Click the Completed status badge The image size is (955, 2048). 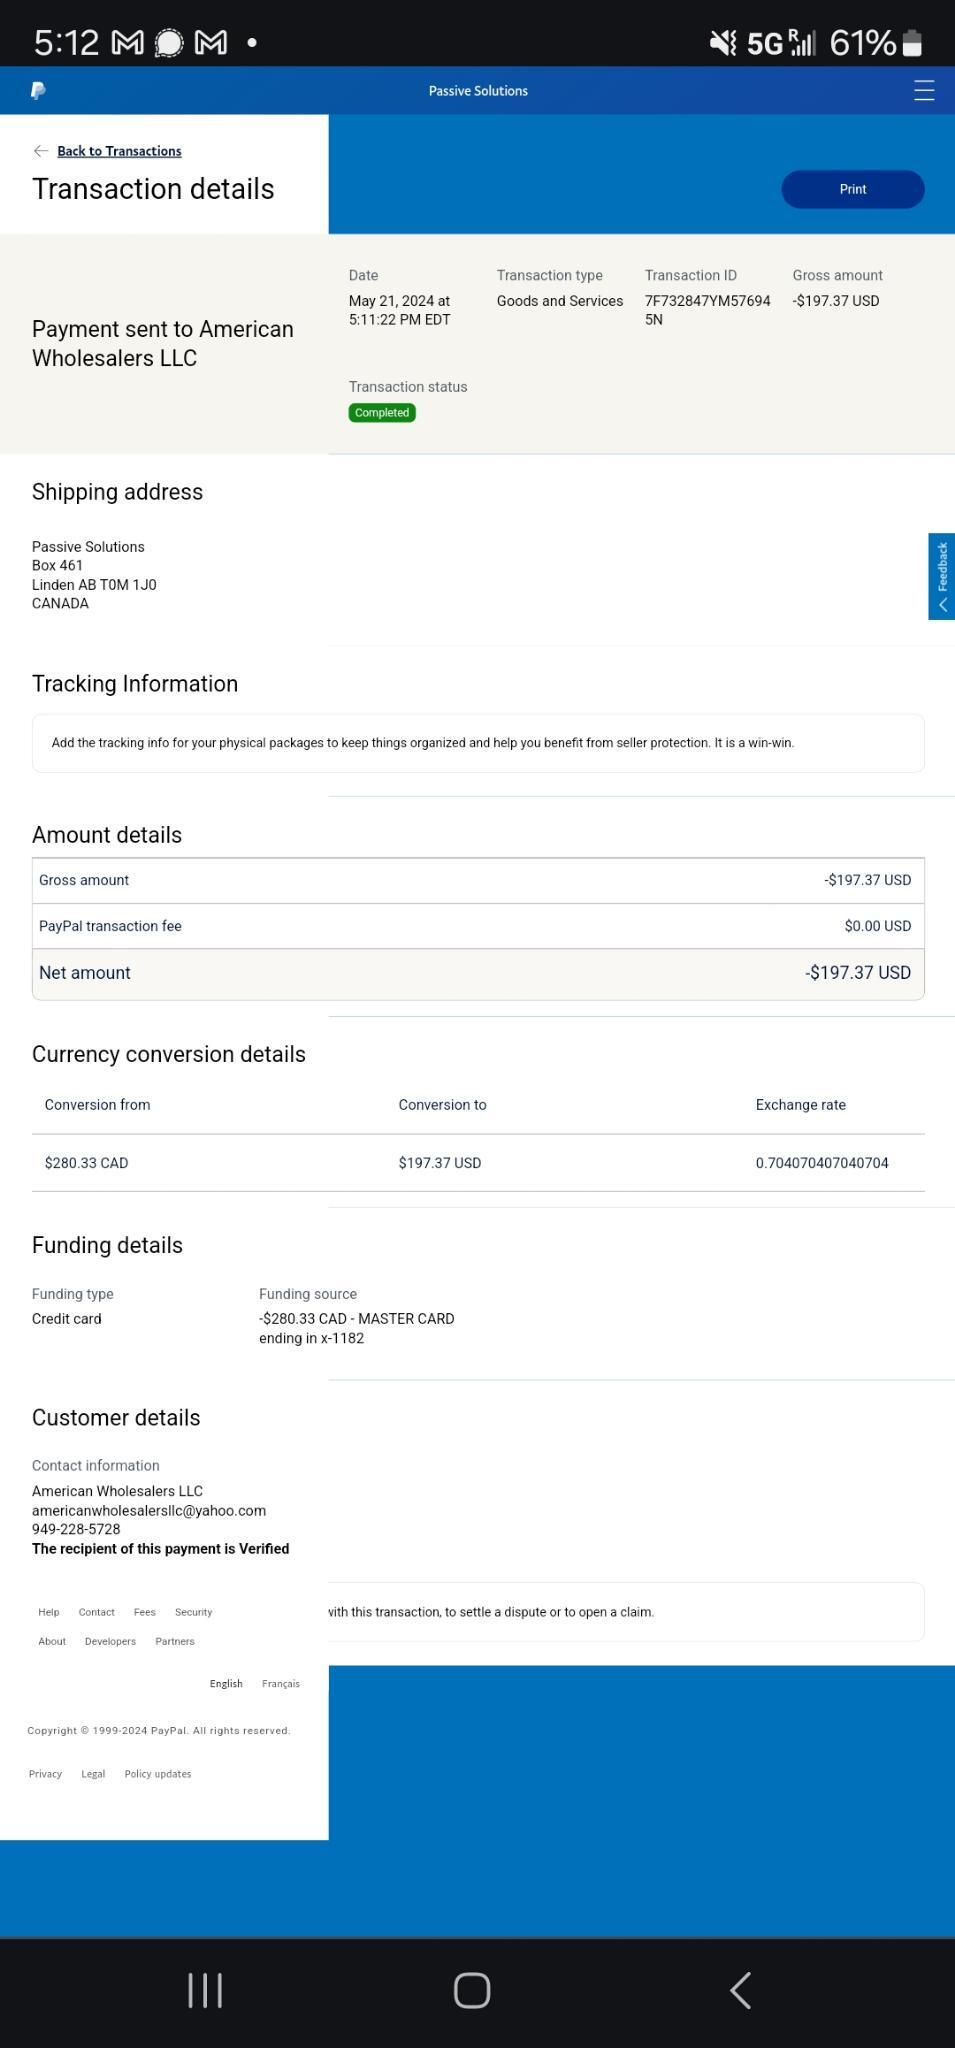(382, 413)
